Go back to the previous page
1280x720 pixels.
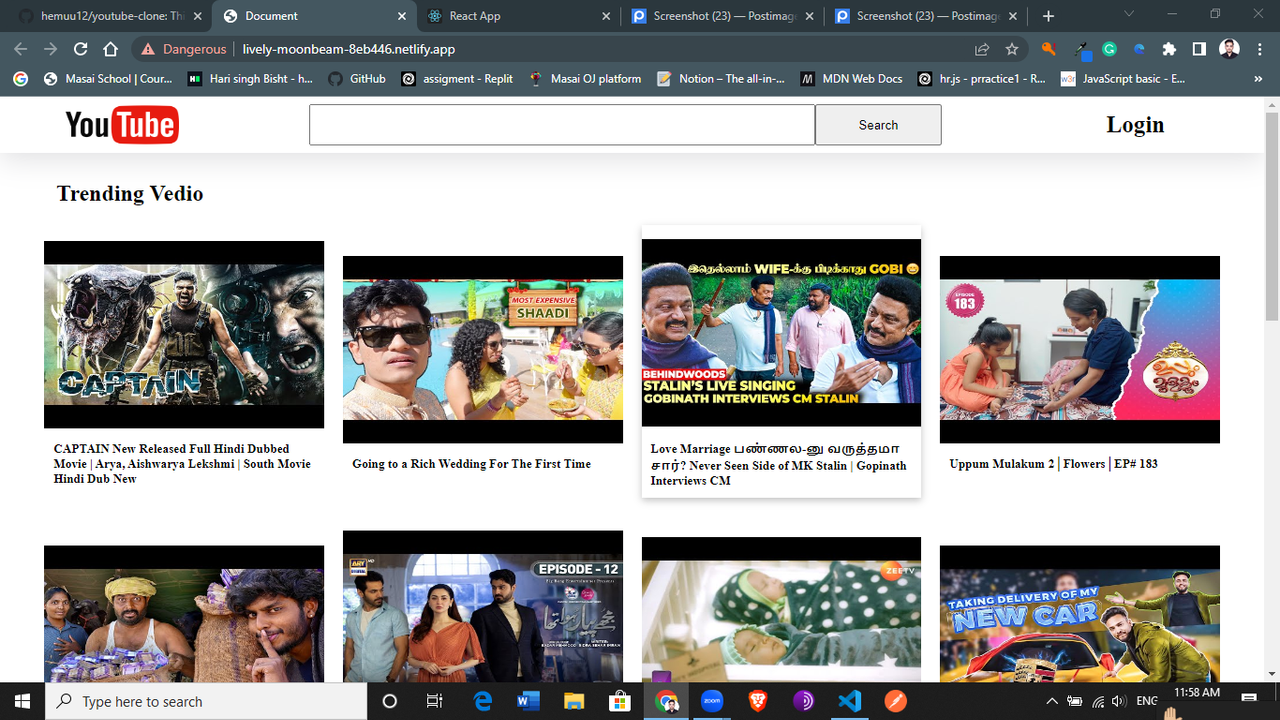click(x=21, y=49)
